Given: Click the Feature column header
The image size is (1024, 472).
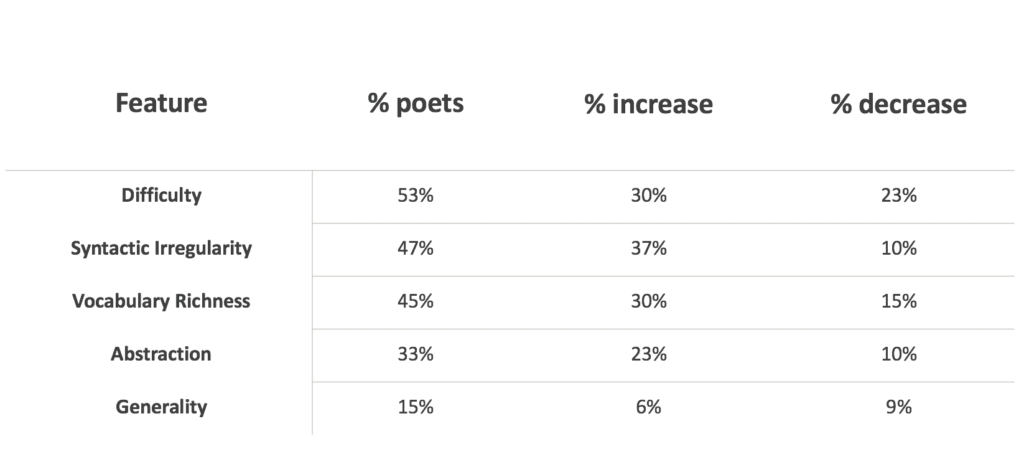Looking at the screenshot, I should (161, 103).
